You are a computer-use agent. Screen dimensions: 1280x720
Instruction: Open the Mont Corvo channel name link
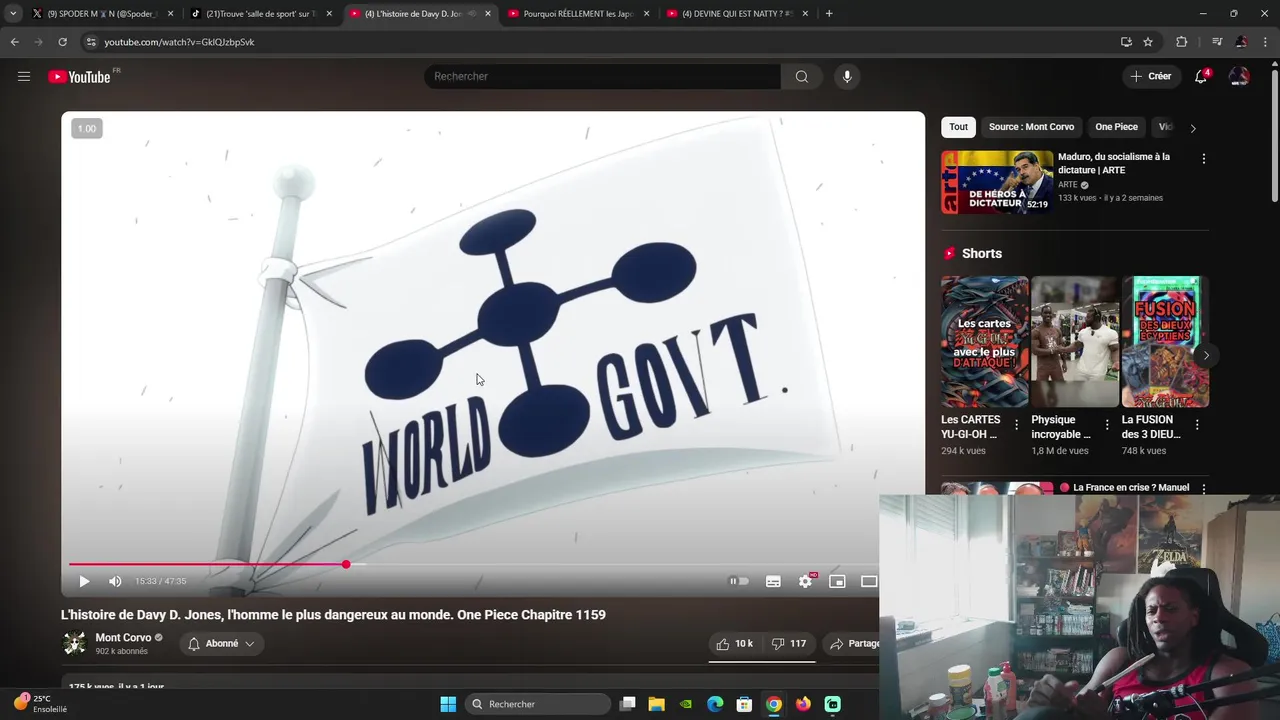pos(123,638)
